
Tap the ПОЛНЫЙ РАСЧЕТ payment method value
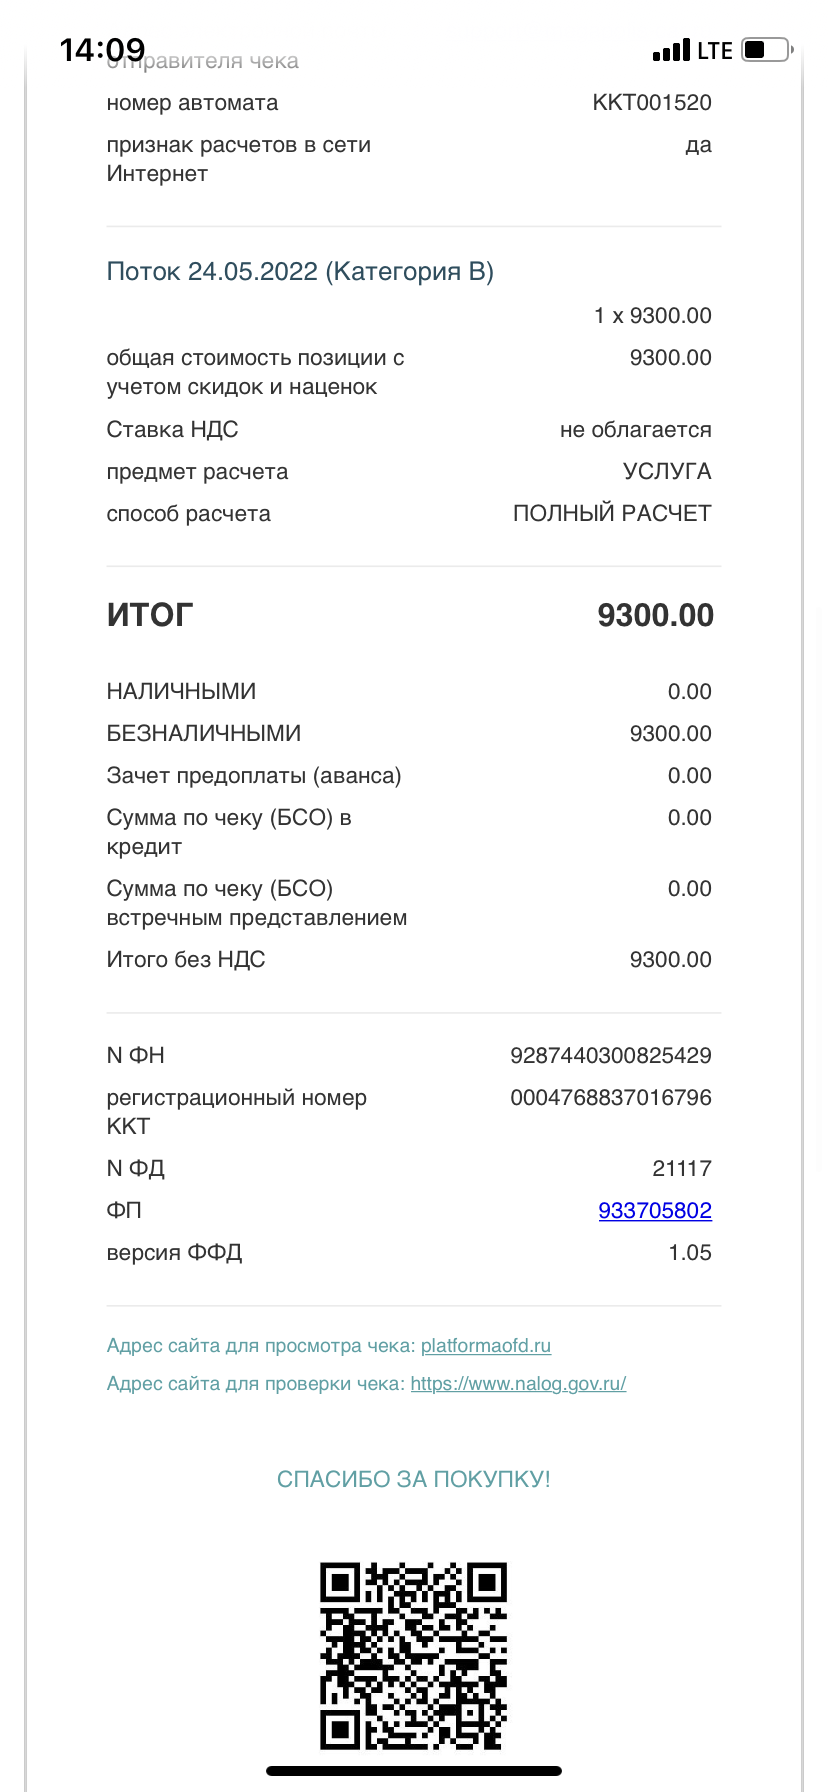tap(612, 514)
